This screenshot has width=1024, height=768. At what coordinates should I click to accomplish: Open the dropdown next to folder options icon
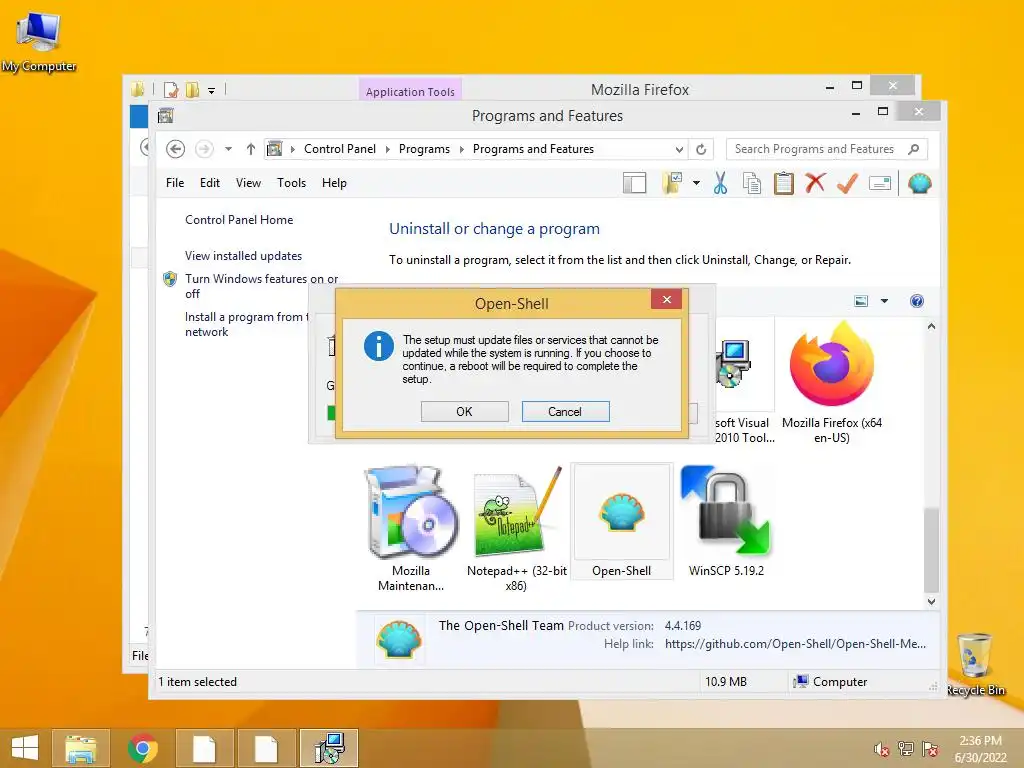click(x=696, y=184)
